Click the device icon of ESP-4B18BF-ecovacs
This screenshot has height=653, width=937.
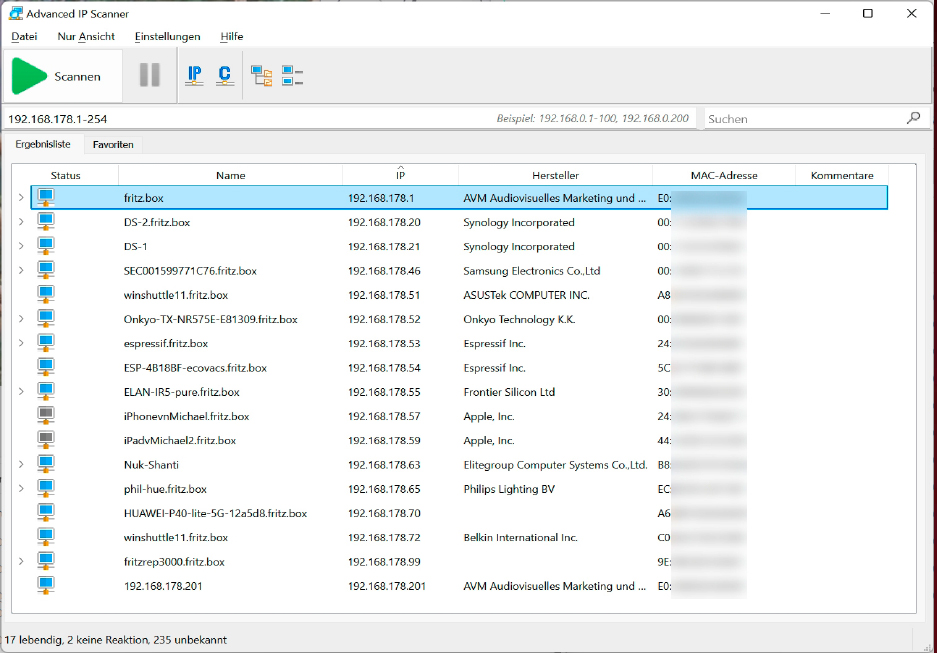(46, 367)
